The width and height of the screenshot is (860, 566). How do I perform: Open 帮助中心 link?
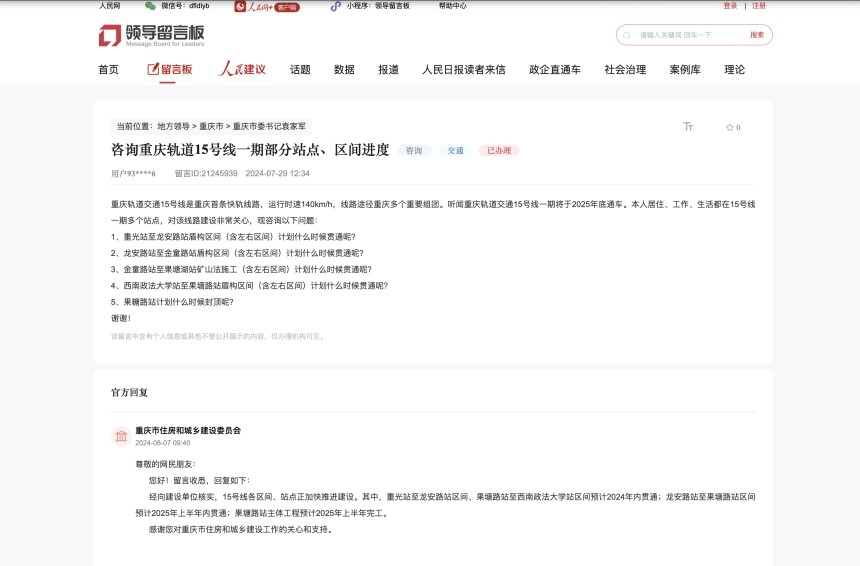[452, 6]
